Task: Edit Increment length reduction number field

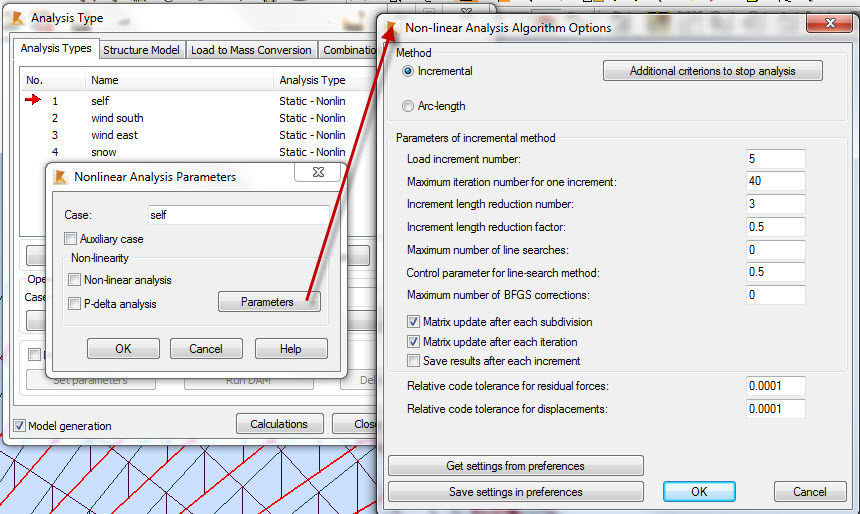Action: [776, 204]
